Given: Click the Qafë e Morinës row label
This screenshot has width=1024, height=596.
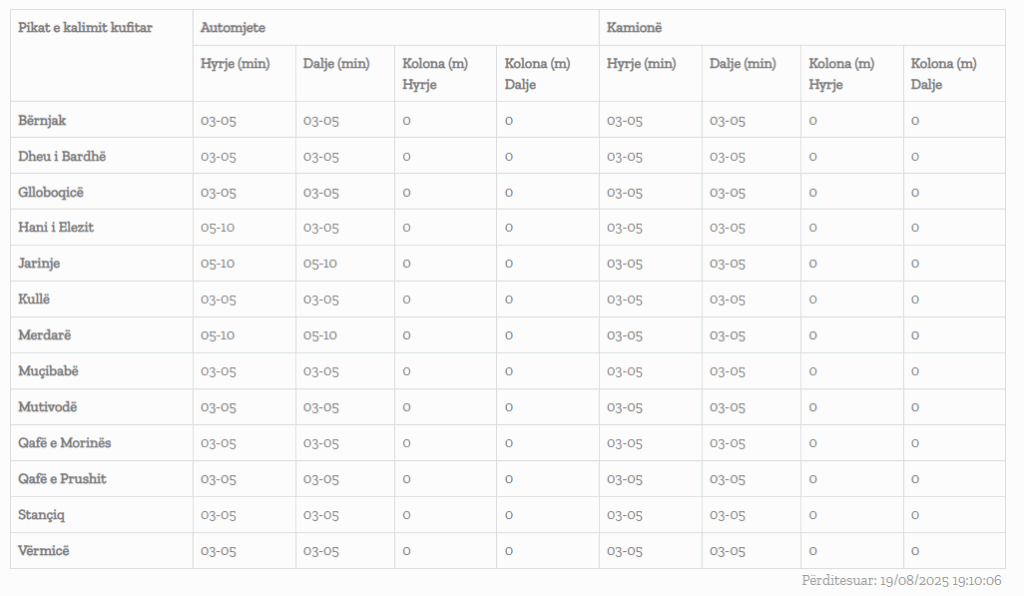Looking at the screenshot, I should click(65, 443).
